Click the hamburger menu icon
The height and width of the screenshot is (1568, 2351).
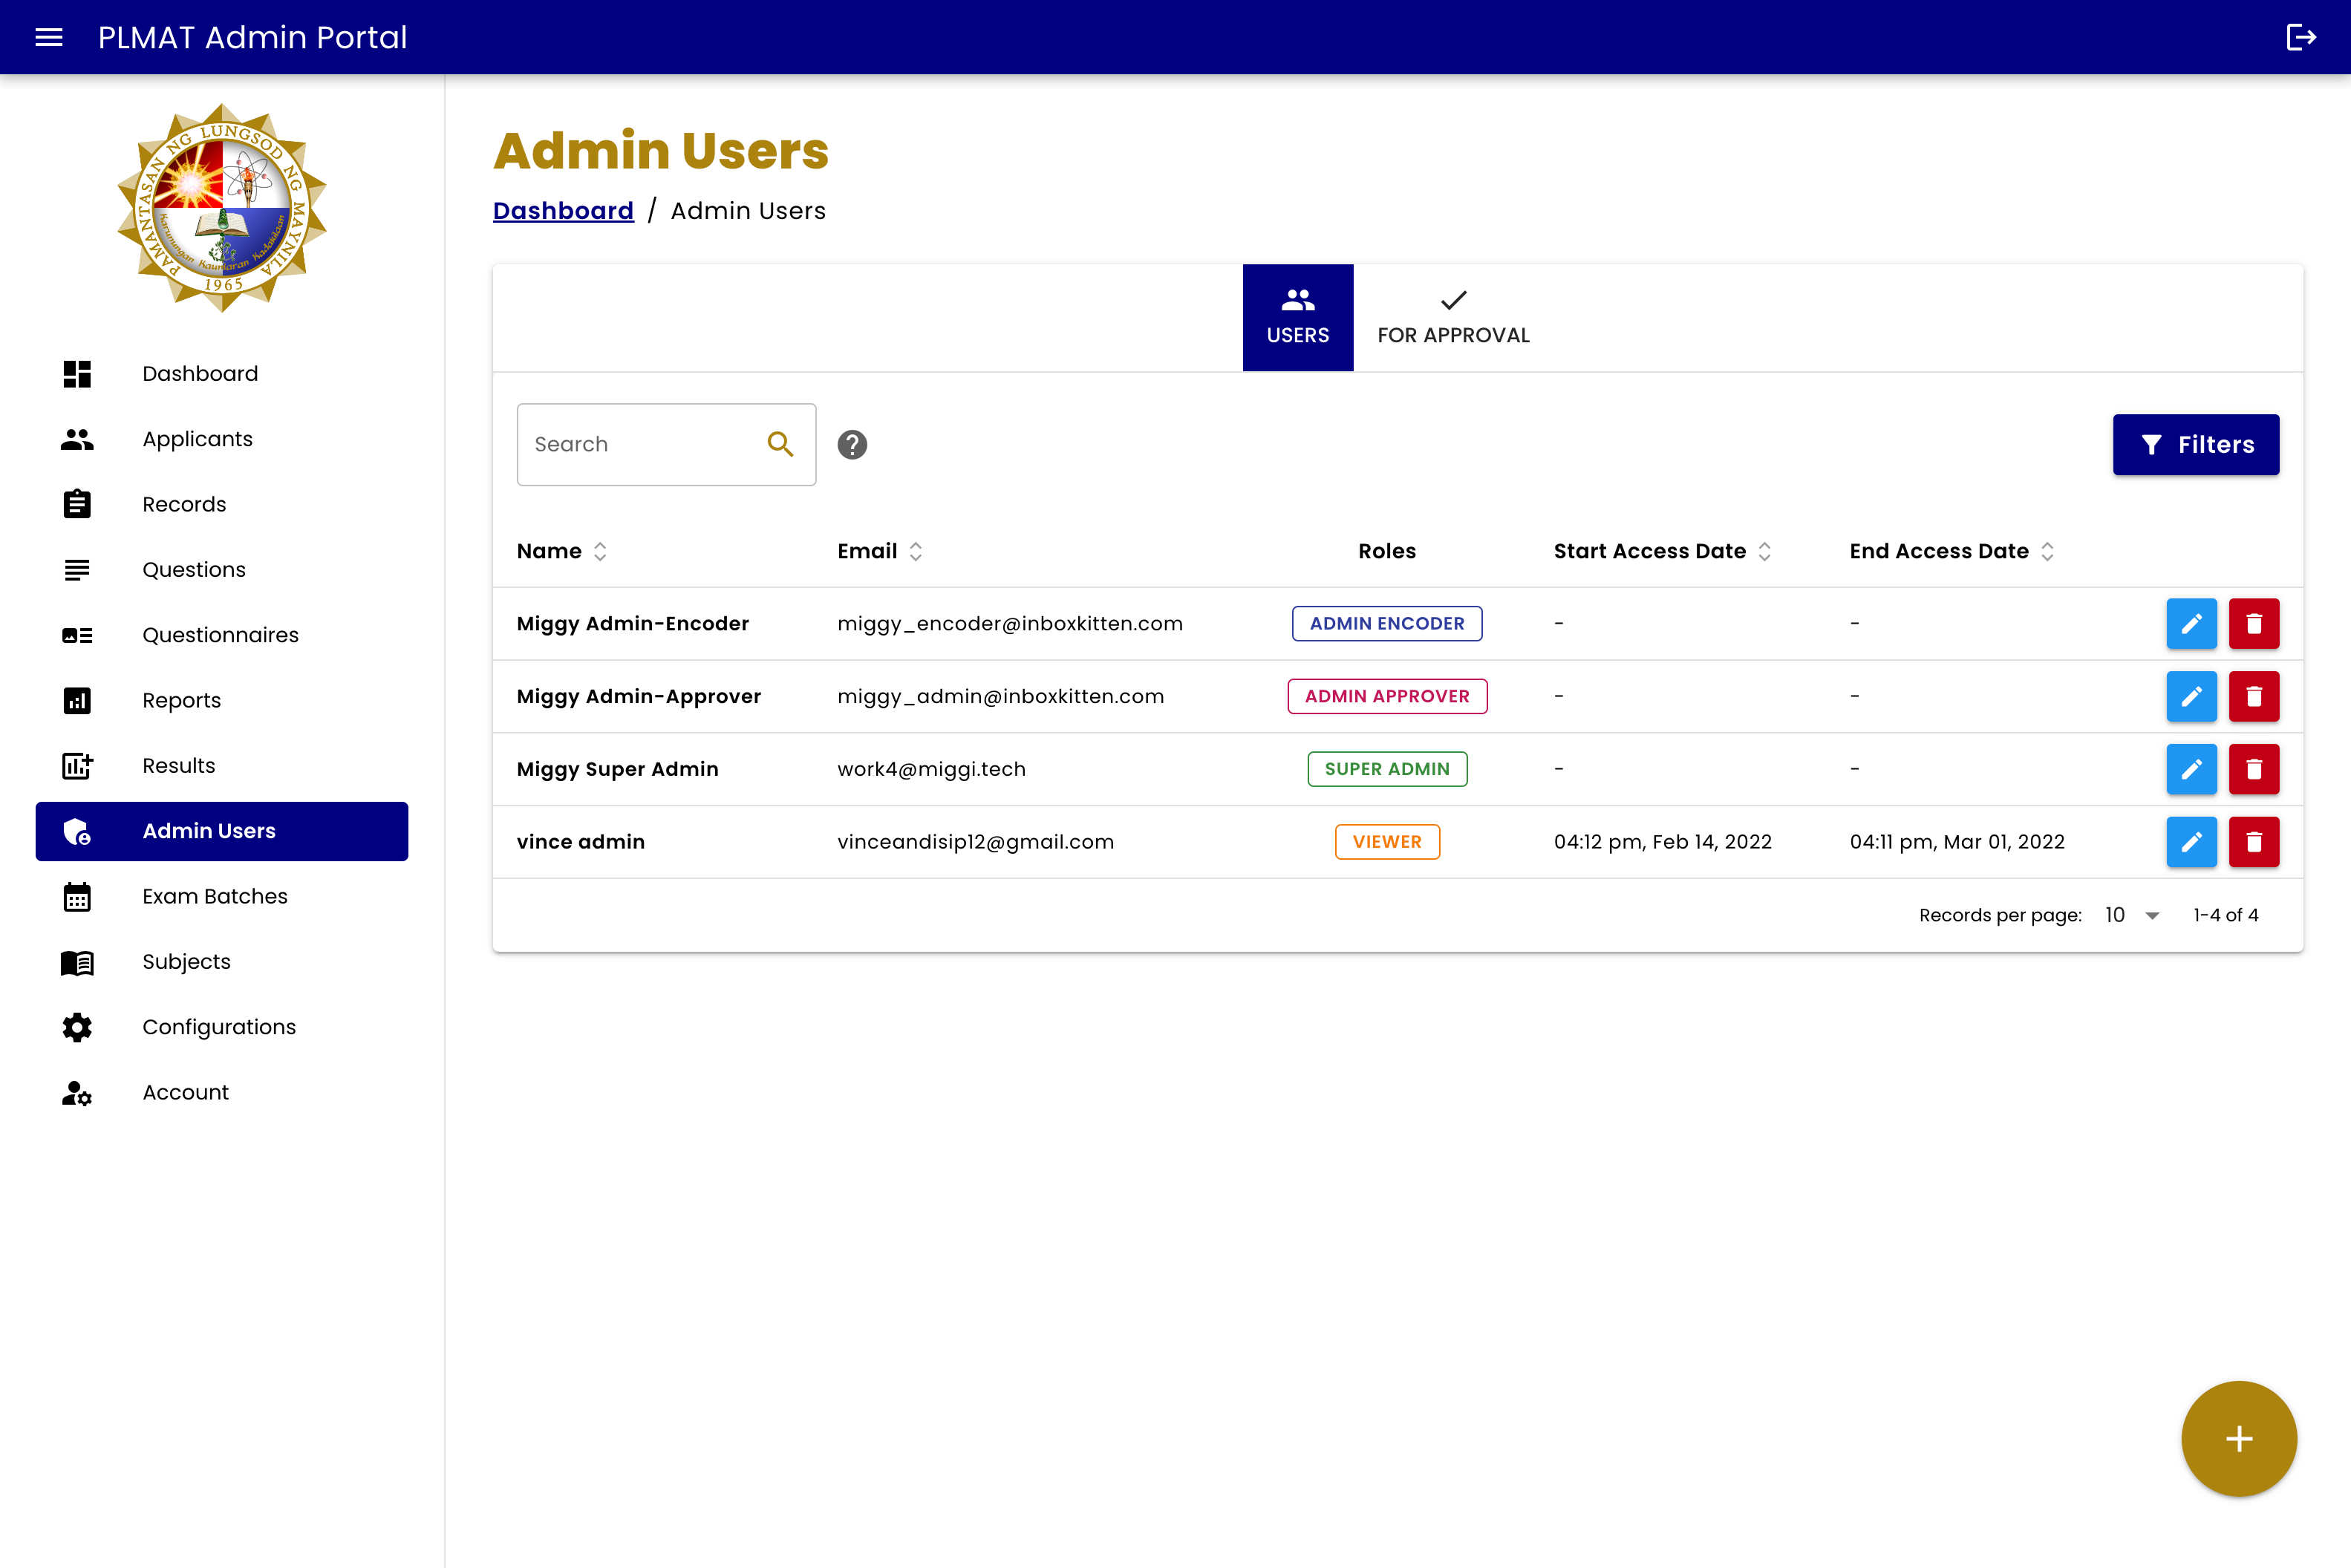[x=49, y=37]
